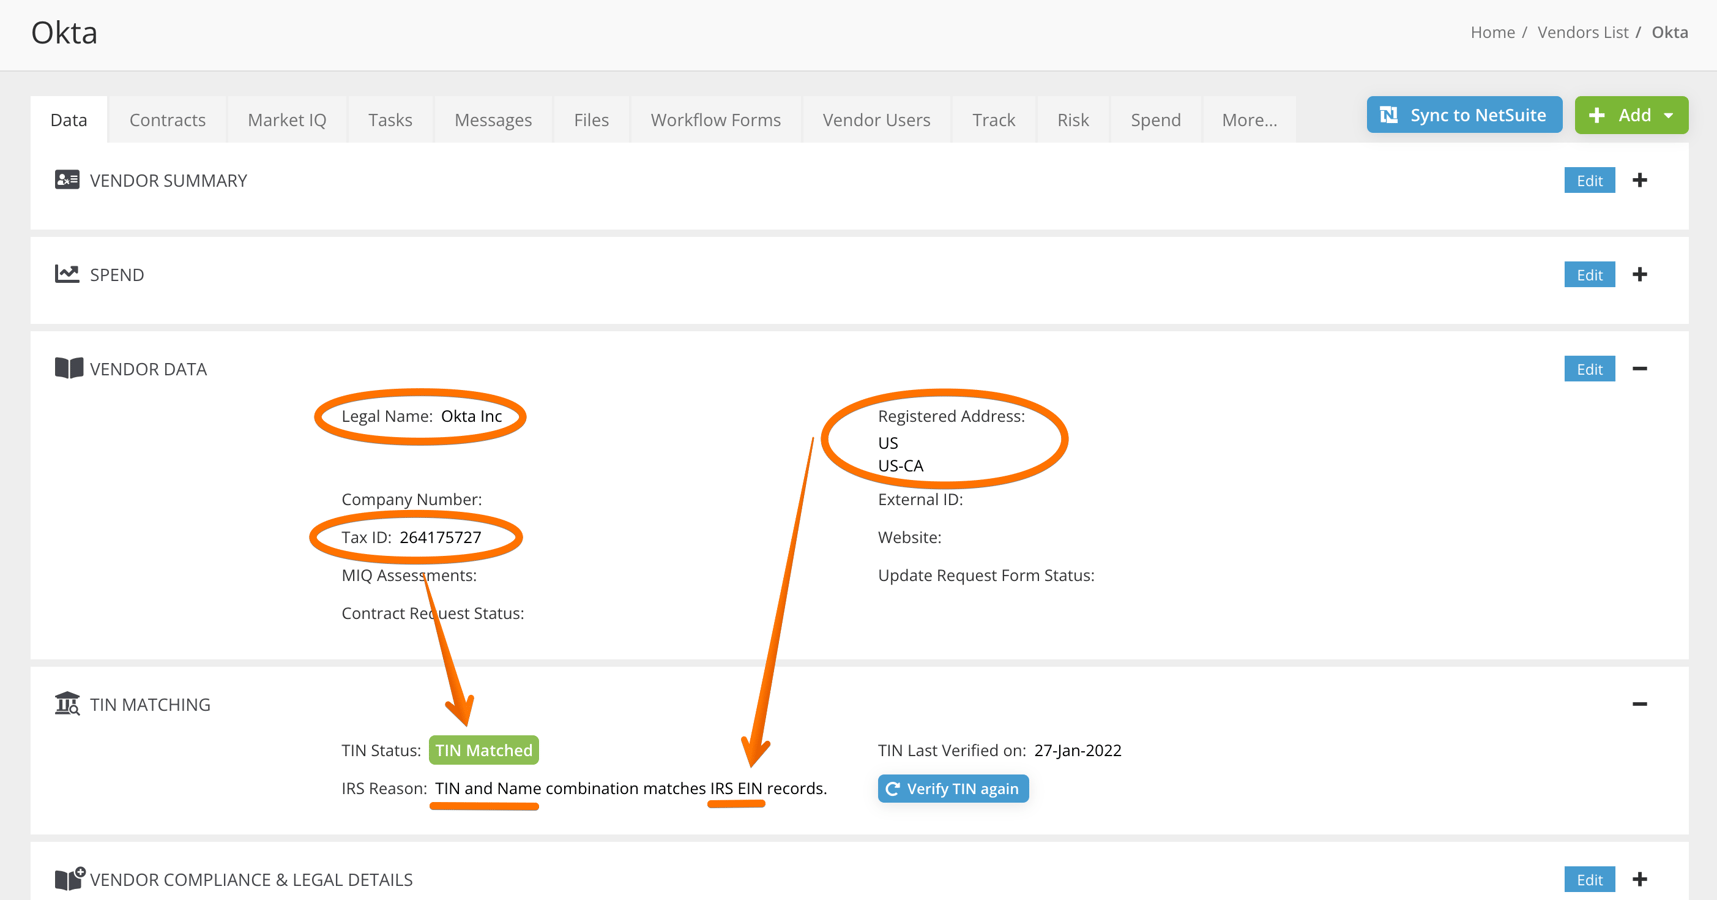1717x900 pixels.
Task: Click the Spend chart icon
Action: point(67,274)
